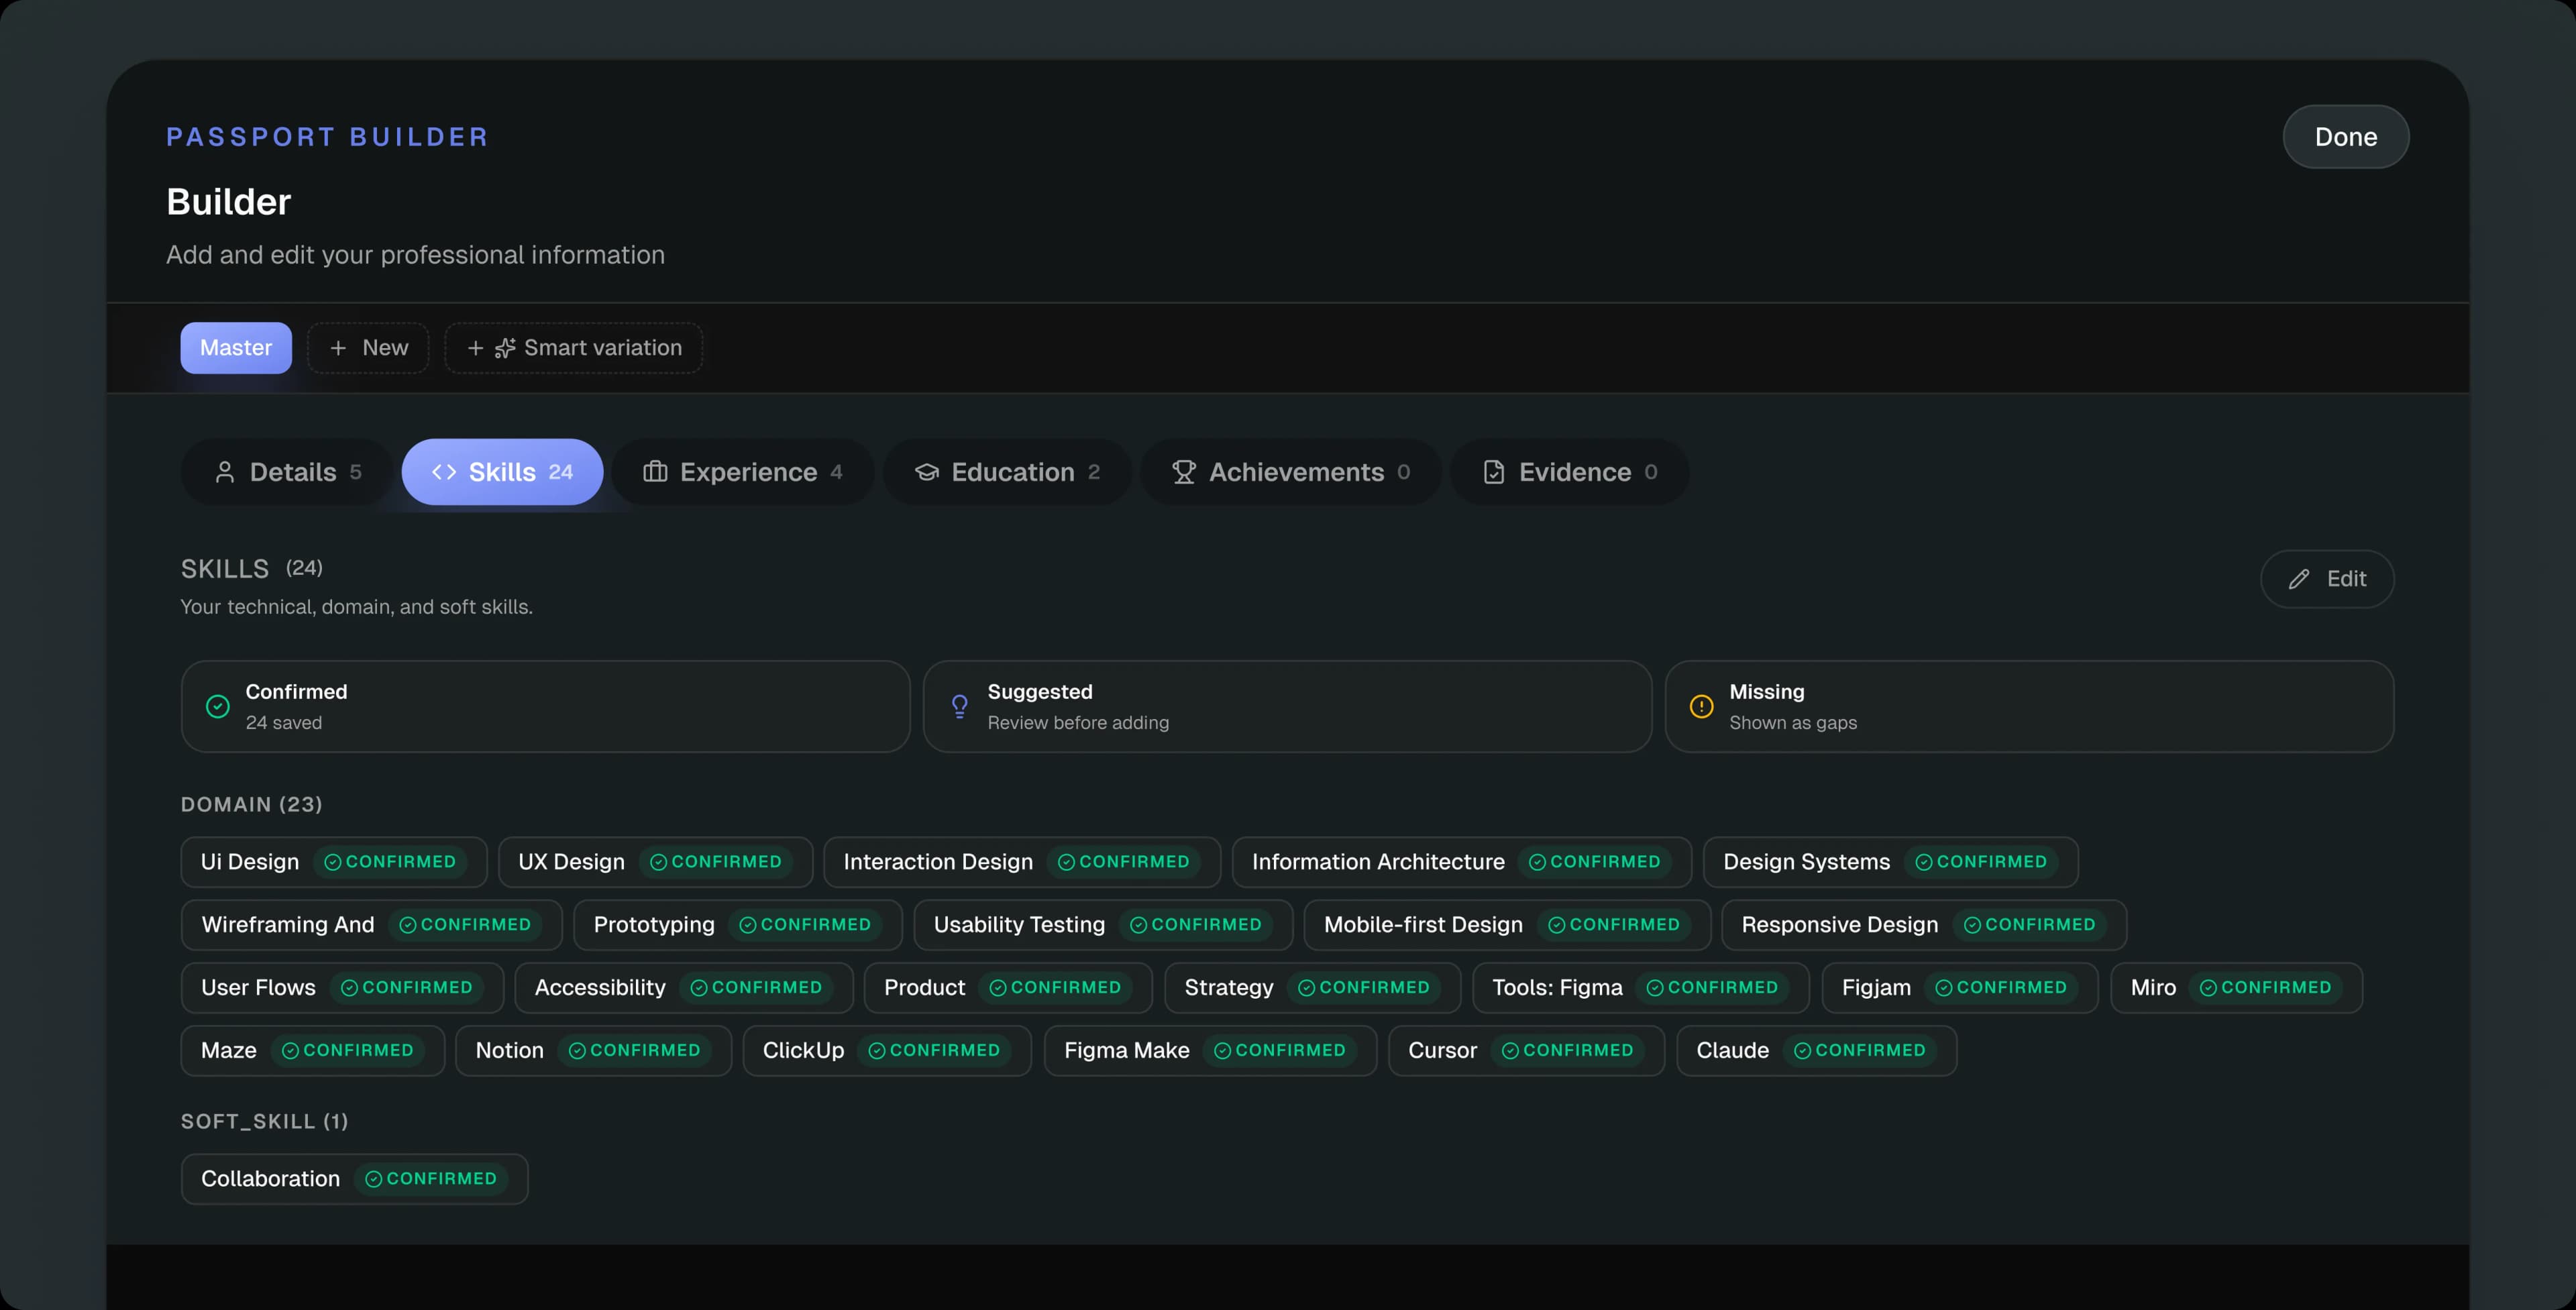Add a Smart variation
2576x1310 pixels.
tap(574, 348)
